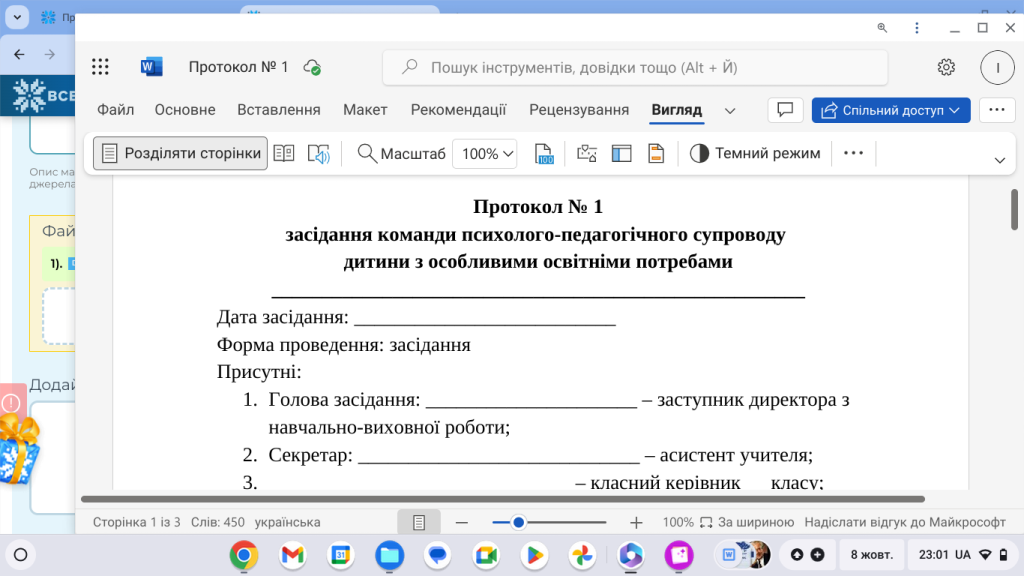Open Word settings gear
The height and width of the screenshot is (576, 1024).
click(946, 67)
